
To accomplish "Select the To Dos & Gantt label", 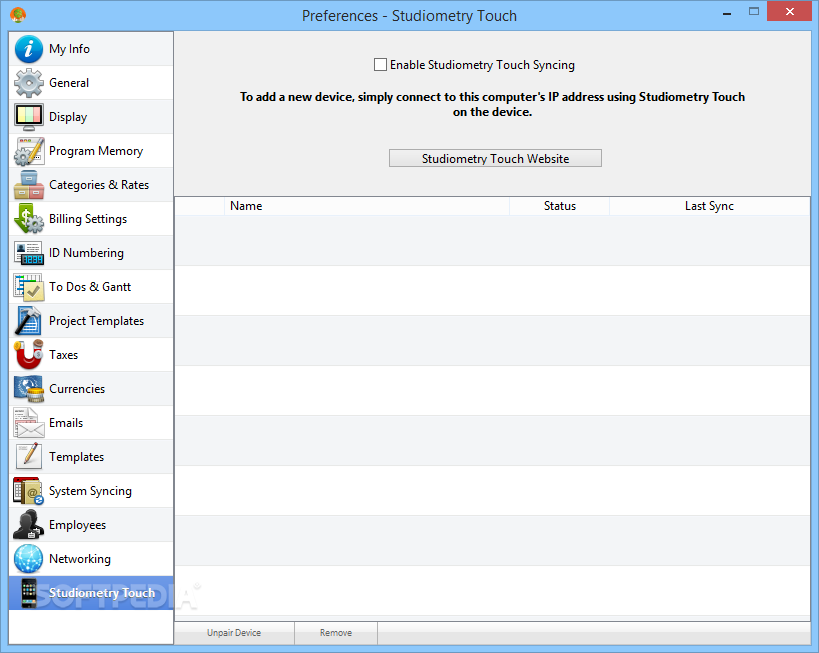I will click(x=90, y=287).
